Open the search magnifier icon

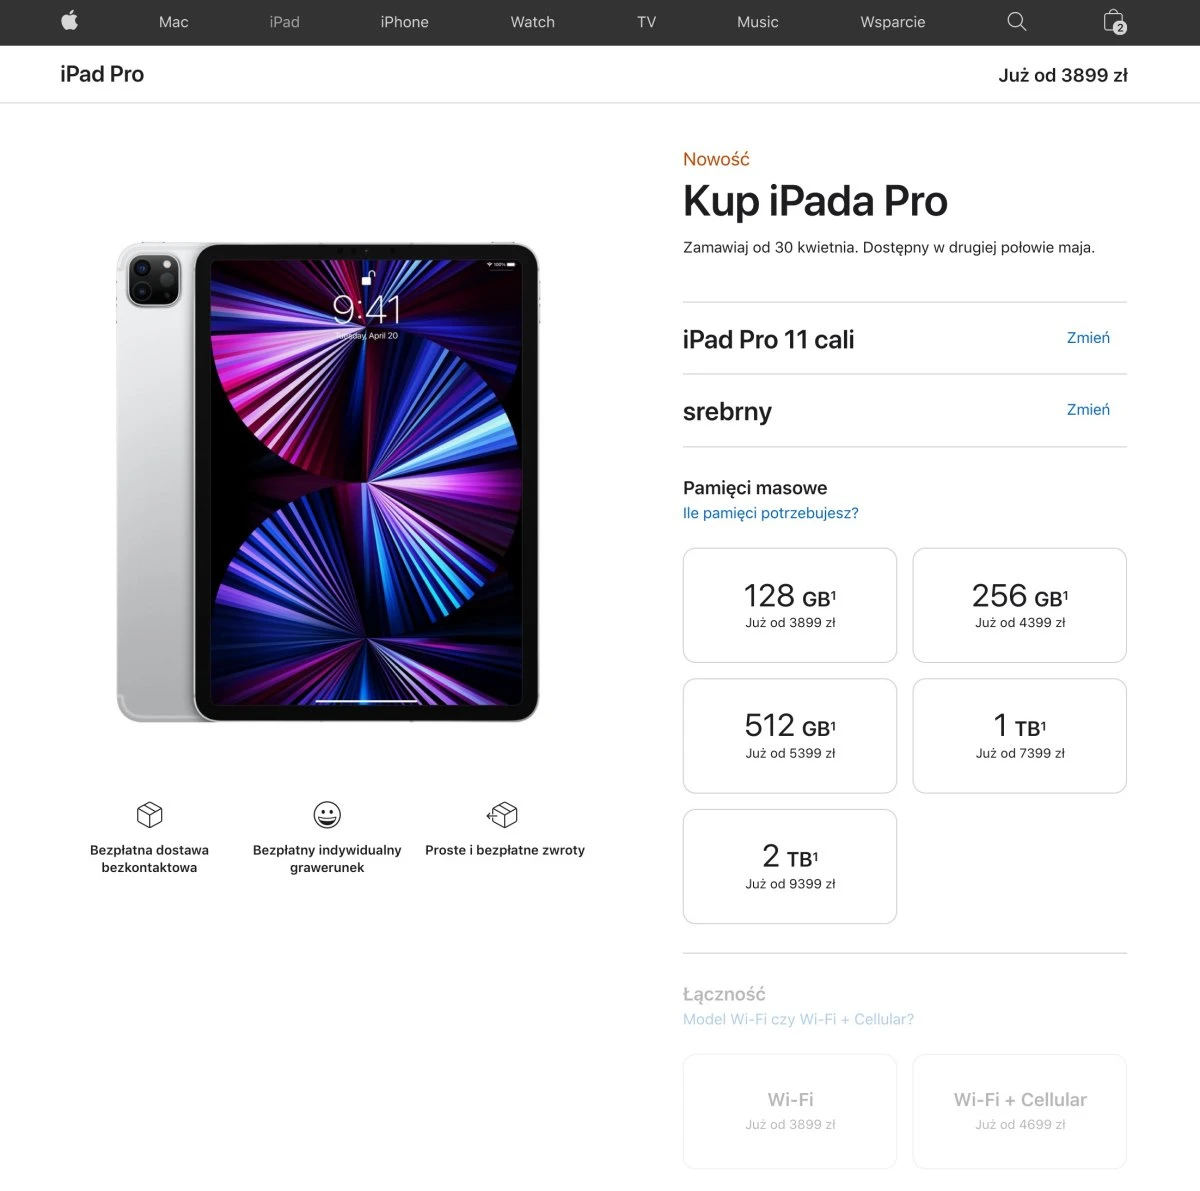[1016, 21]
